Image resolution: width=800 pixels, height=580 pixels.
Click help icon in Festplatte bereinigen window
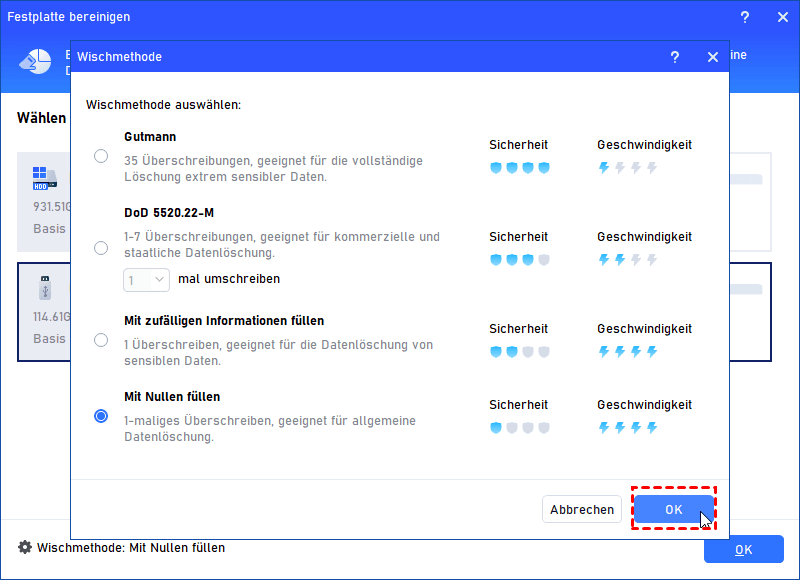[744, 18]
